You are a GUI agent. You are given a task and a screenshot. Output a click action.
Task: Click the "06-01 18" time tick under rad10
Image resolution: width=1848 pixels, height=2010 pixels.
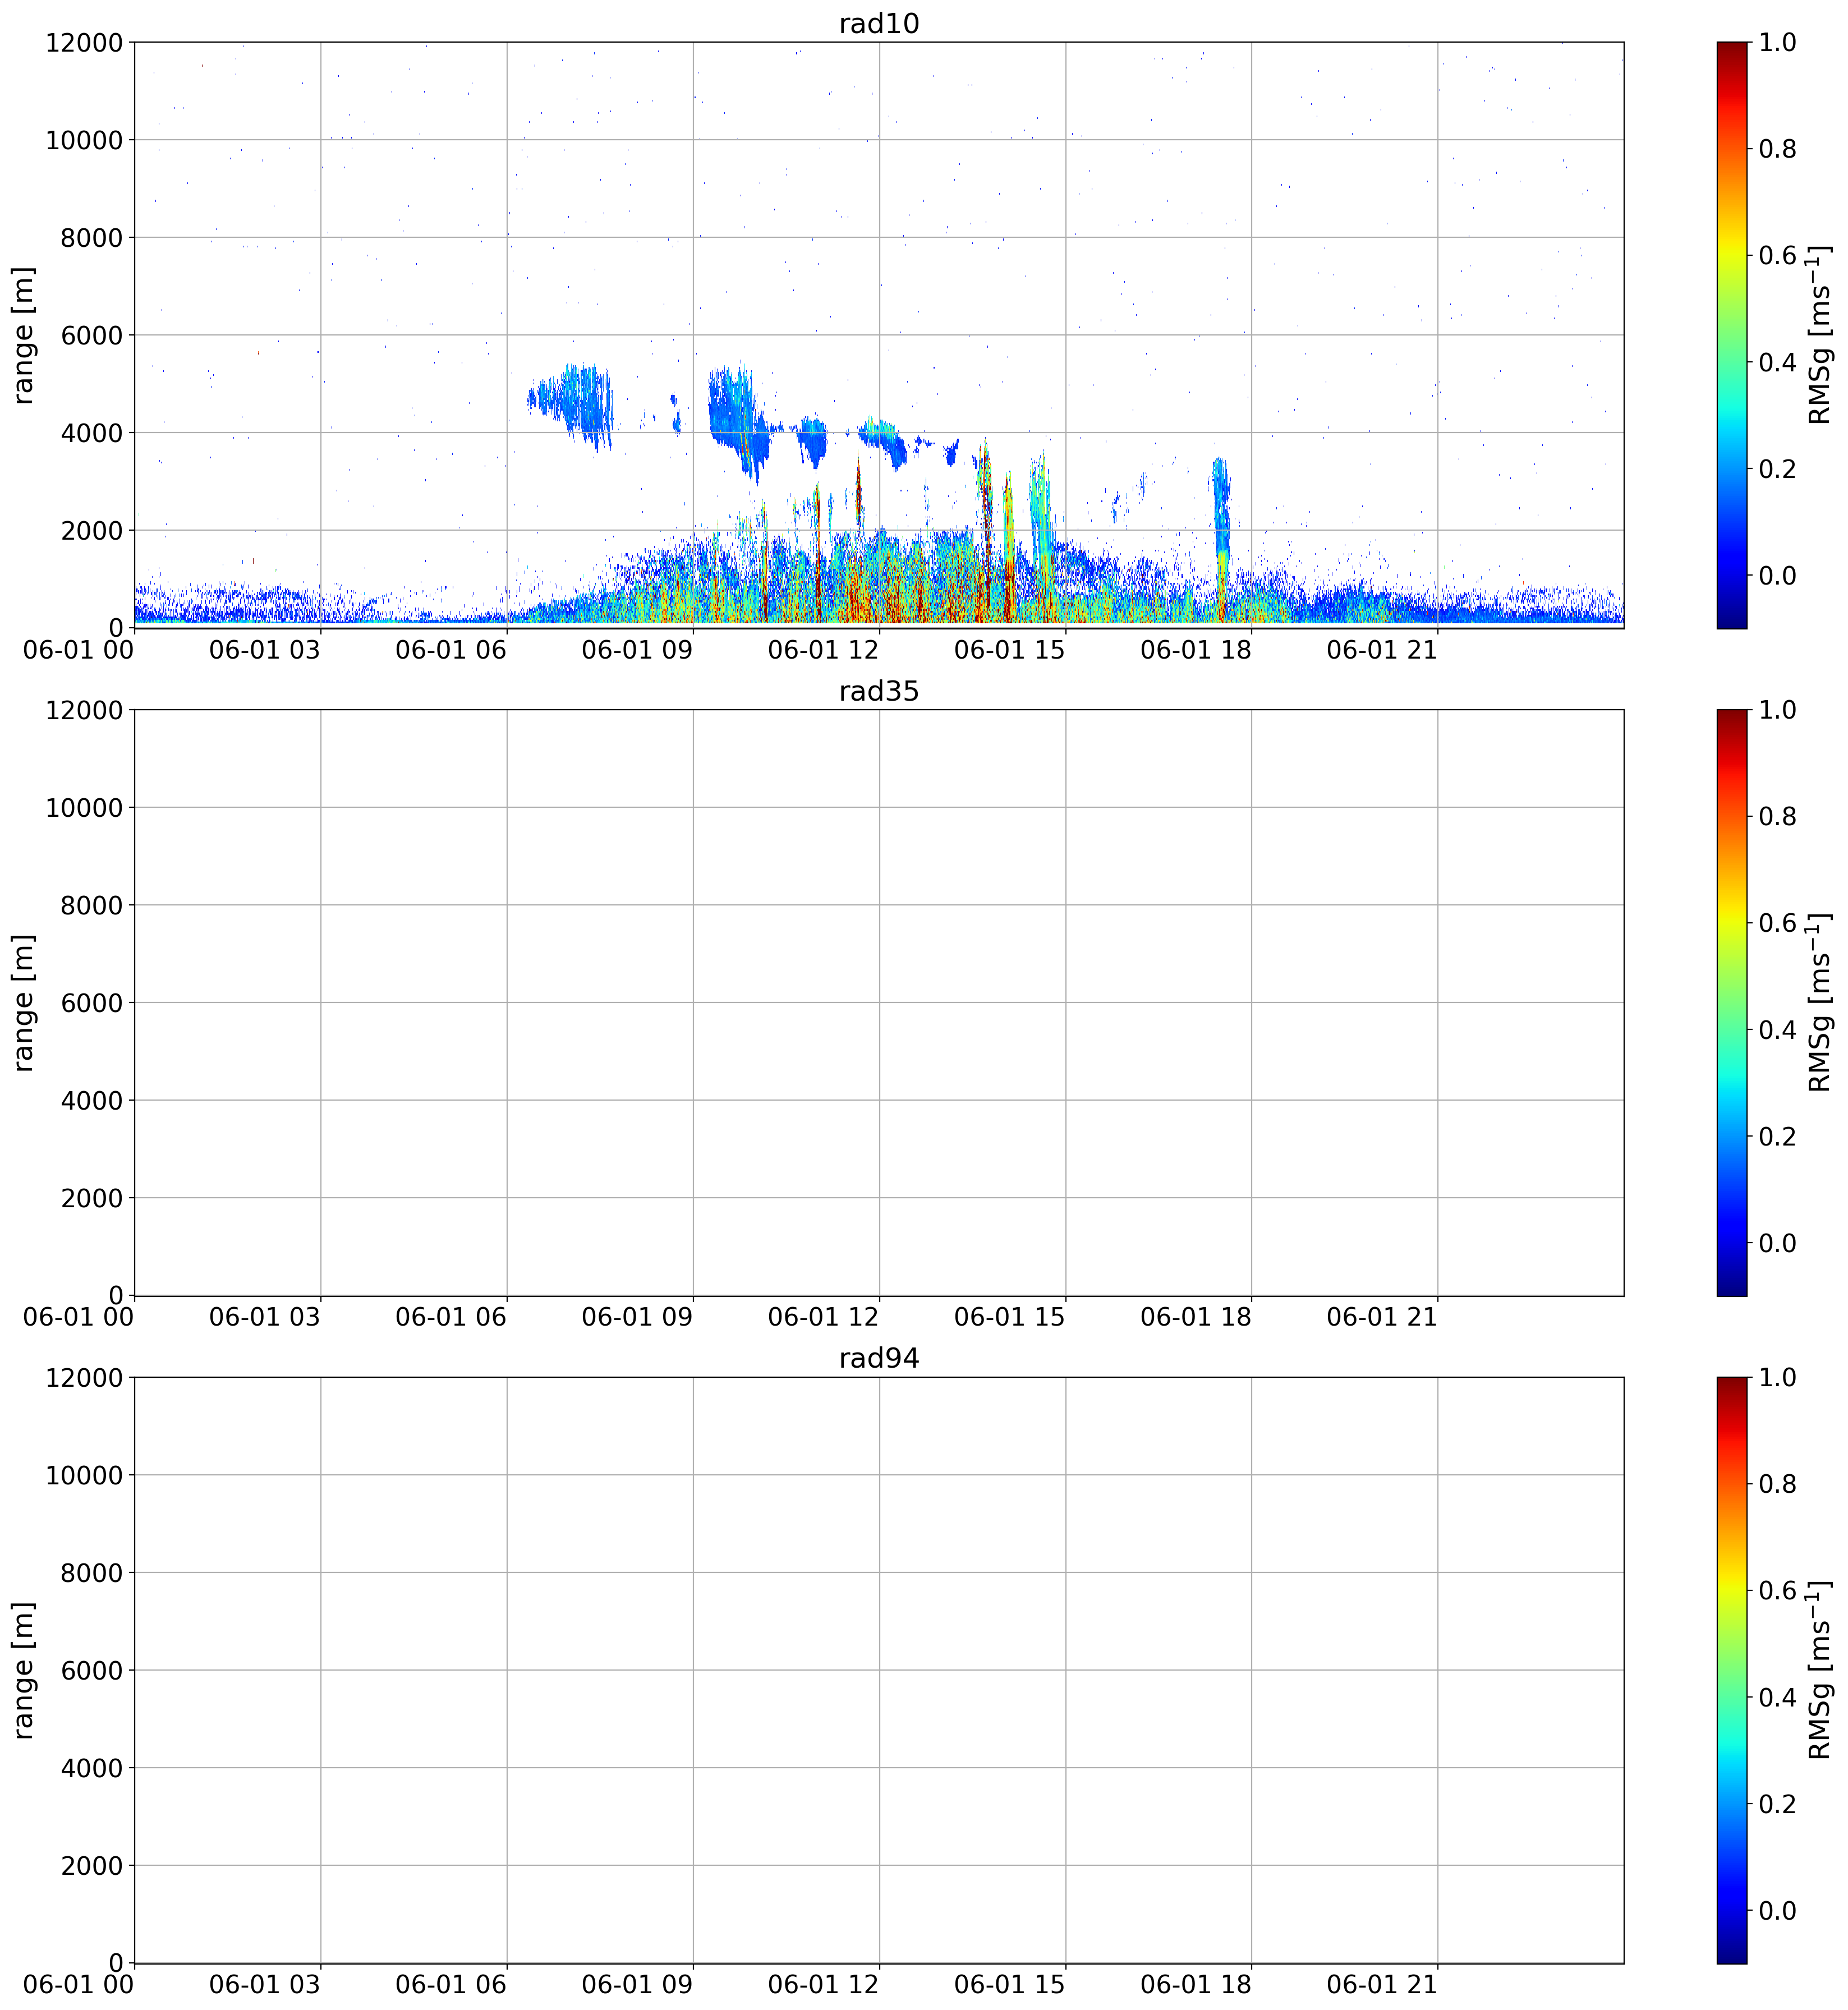click(x=1196, y=650)
